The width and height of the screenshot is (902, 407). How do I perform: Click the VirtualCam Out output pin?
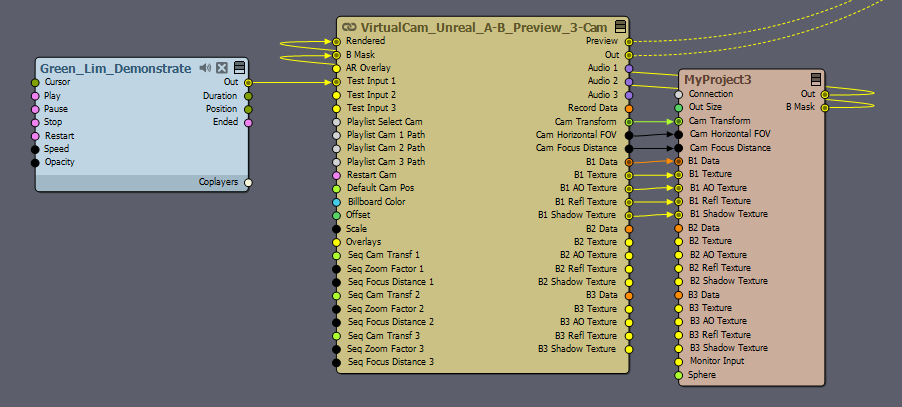[629, 55]
